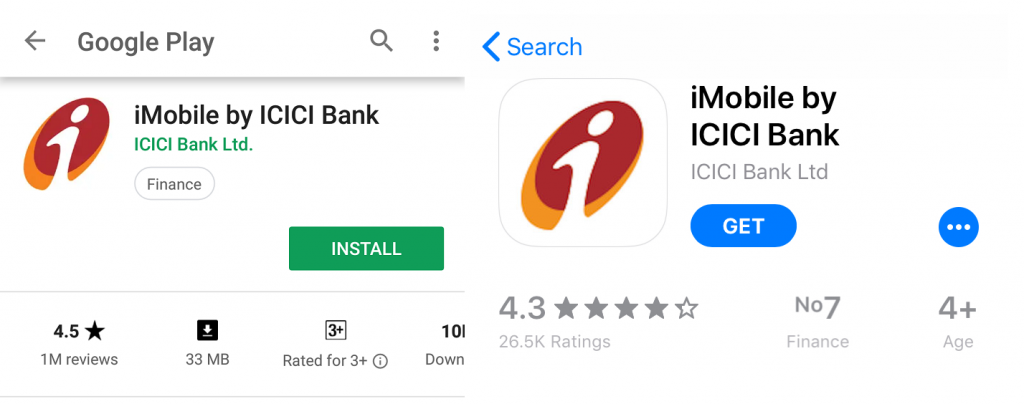The image size is (1024, 404).
Task: Click the green INSTALL button
Action: click(366, 249)
